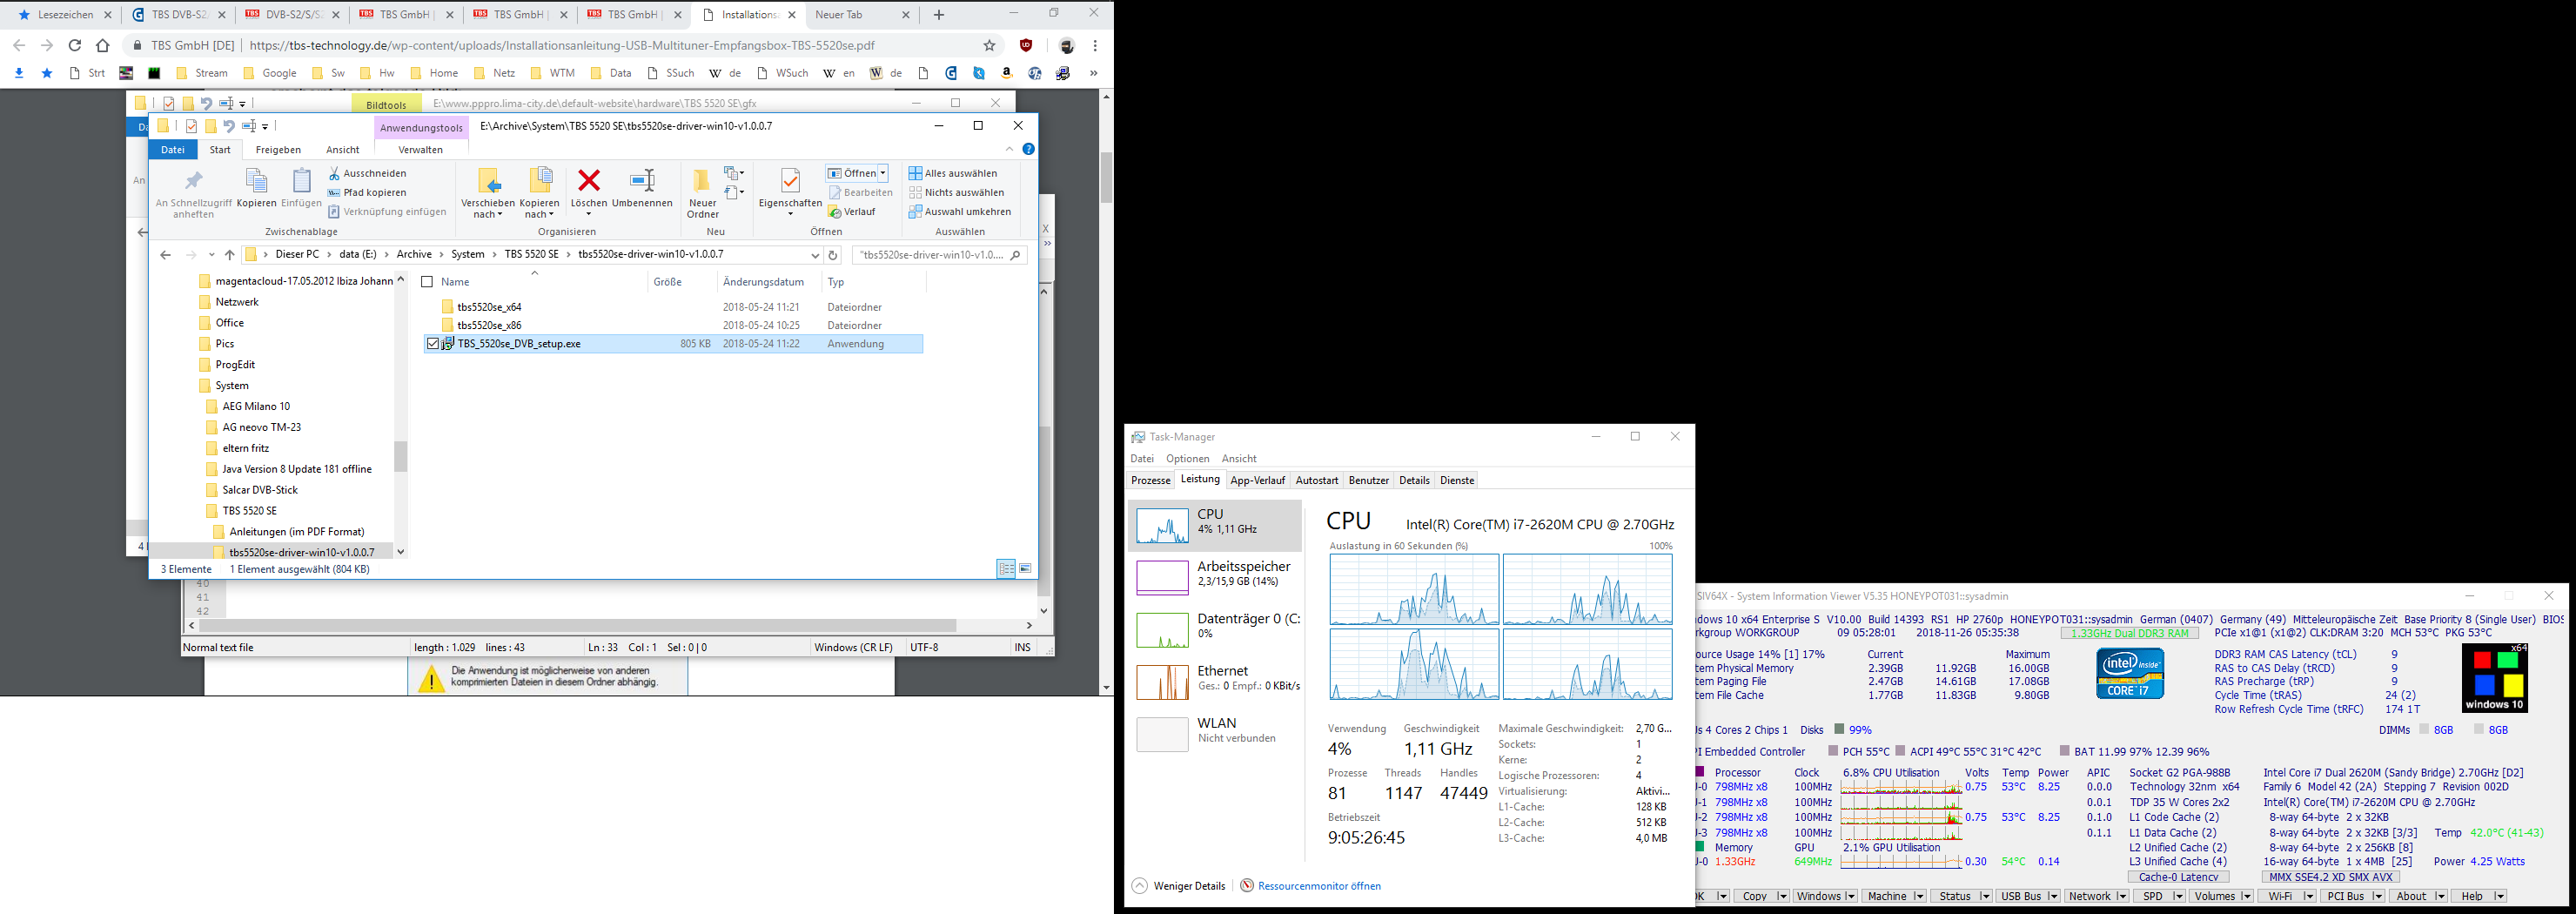Screen dimensions: 2576x914
Task: Open Verlauf in the Öffnen group
Action: pyautogui.click(x=852, y=212)
